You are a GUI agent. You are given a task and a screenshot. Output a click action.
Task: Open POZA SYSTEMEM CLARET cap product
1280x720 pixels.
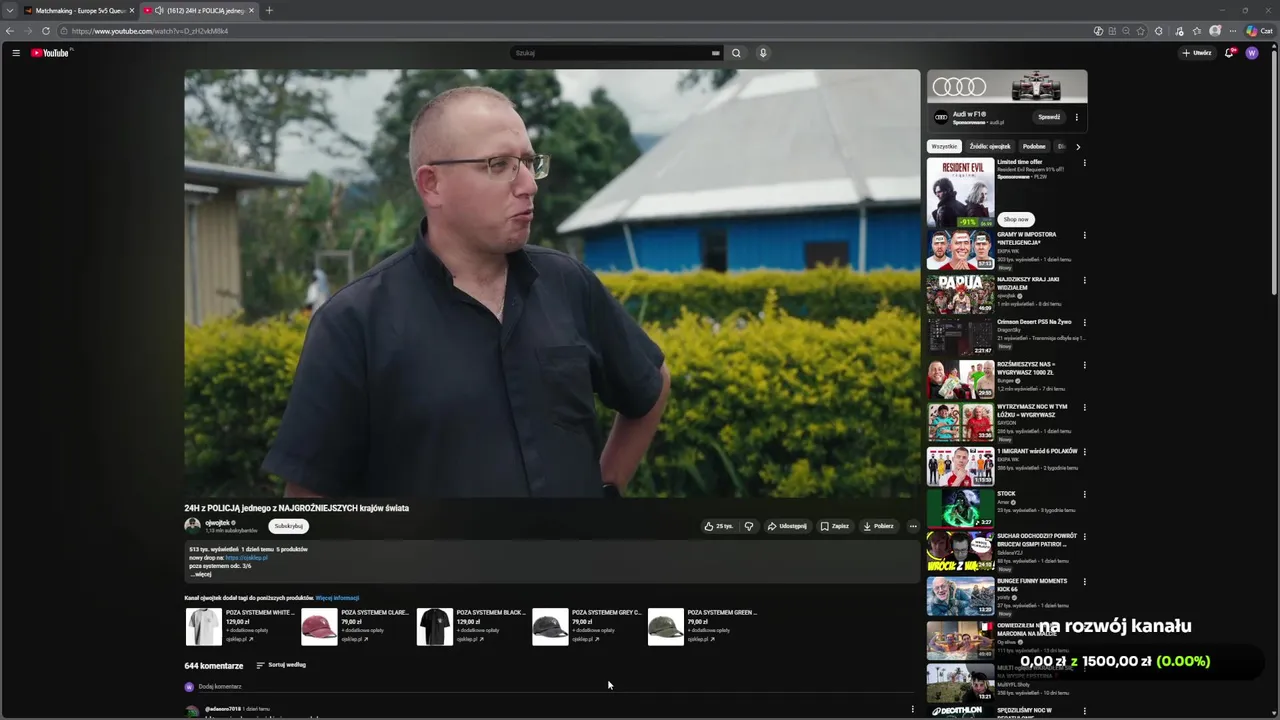tap(356, 626)
